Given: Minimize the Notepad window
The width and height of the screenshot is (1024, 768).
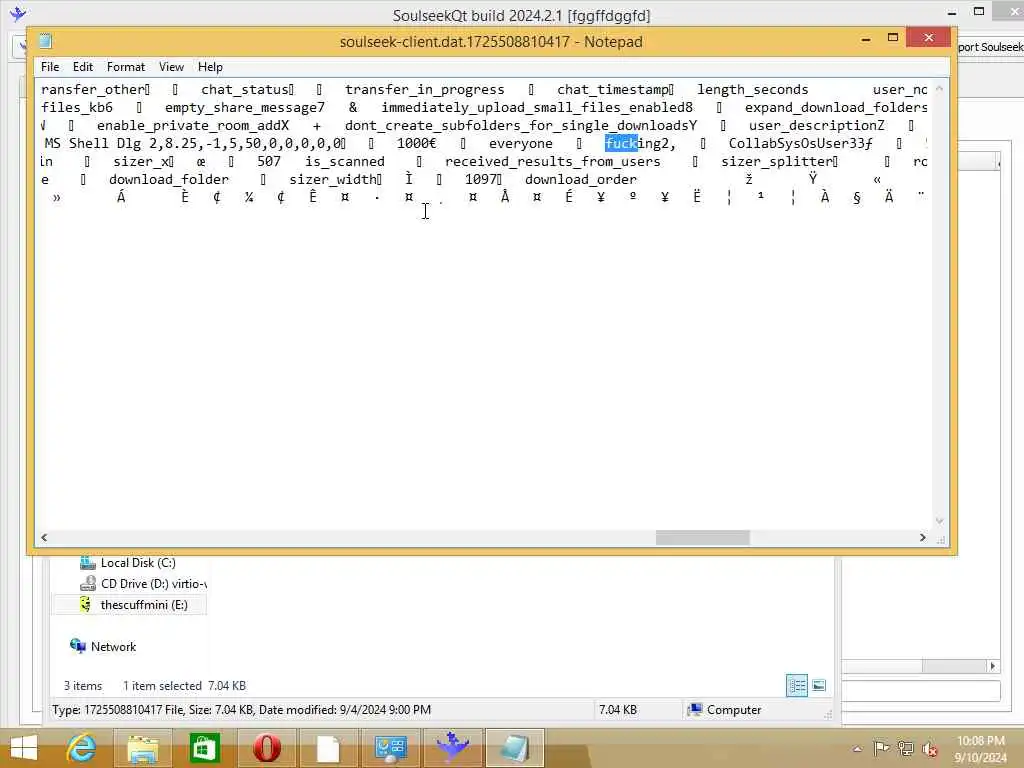Looking at the screenshot, I should coord(866,39).
